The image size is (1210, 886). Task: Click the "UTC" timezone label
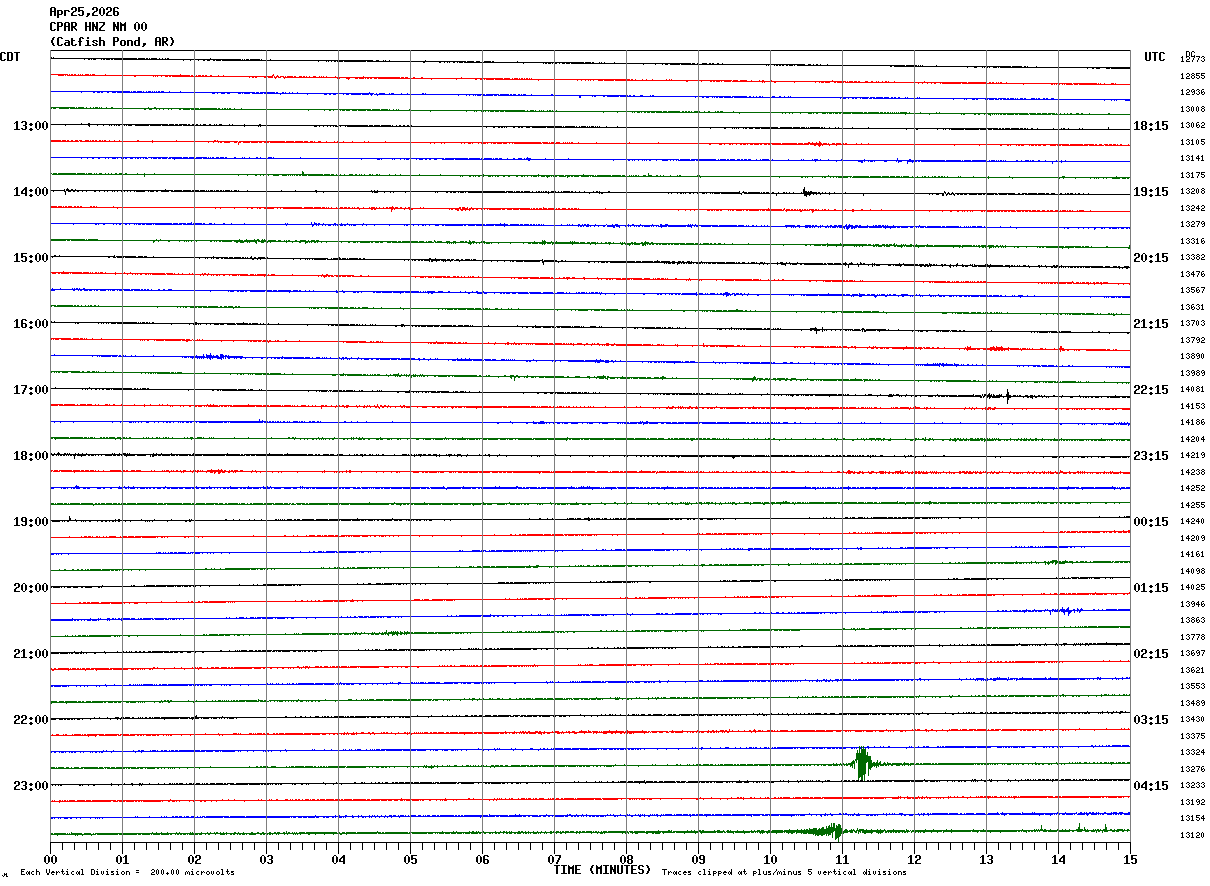tap(1155, 57)
